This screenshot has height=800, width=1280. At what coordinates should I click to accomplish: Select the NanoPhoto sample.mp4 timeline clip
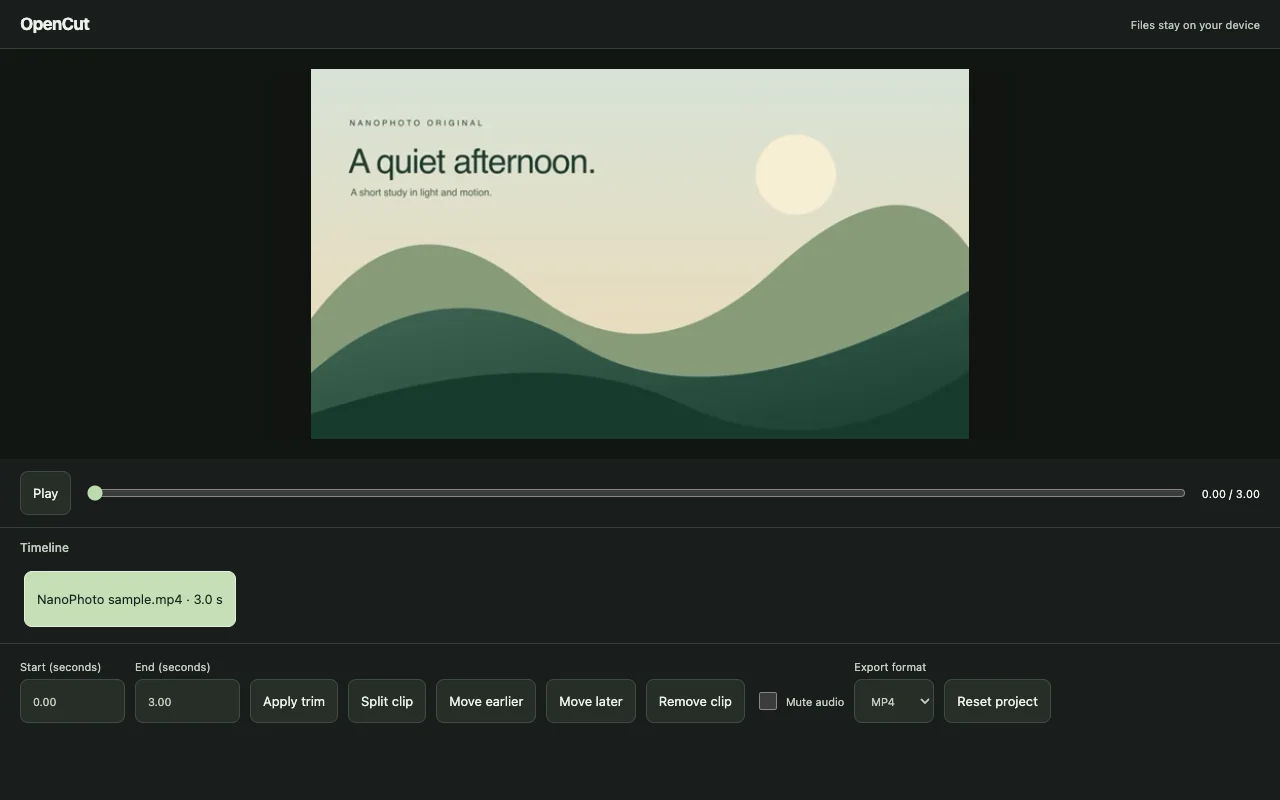[x=130, y=599]
